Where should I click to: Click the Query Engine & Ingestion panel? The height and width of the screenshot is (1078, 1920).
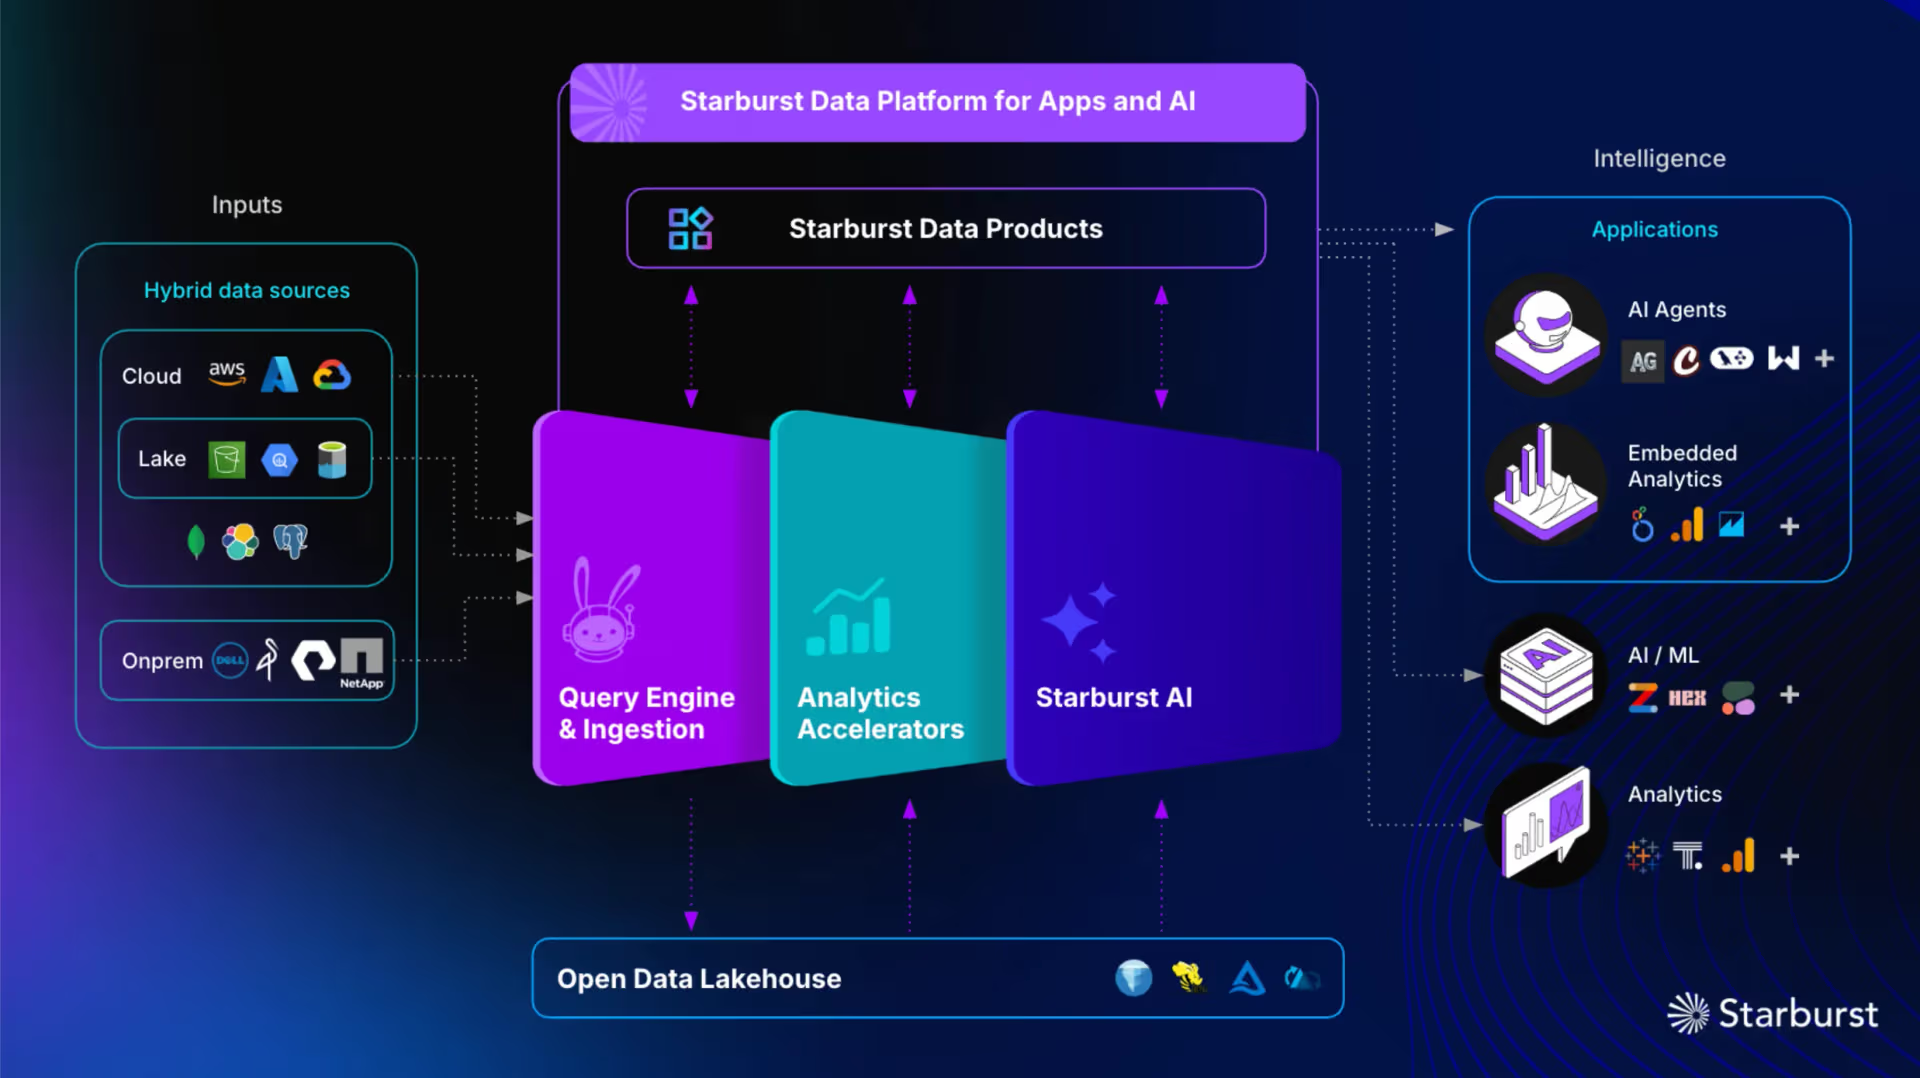650,600
